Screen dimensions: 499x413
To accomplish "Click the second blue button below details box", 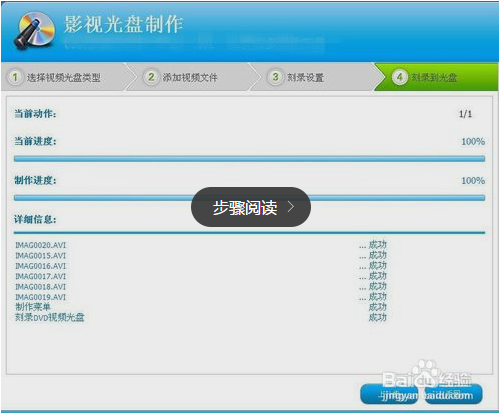I will (x=454, y=394).
